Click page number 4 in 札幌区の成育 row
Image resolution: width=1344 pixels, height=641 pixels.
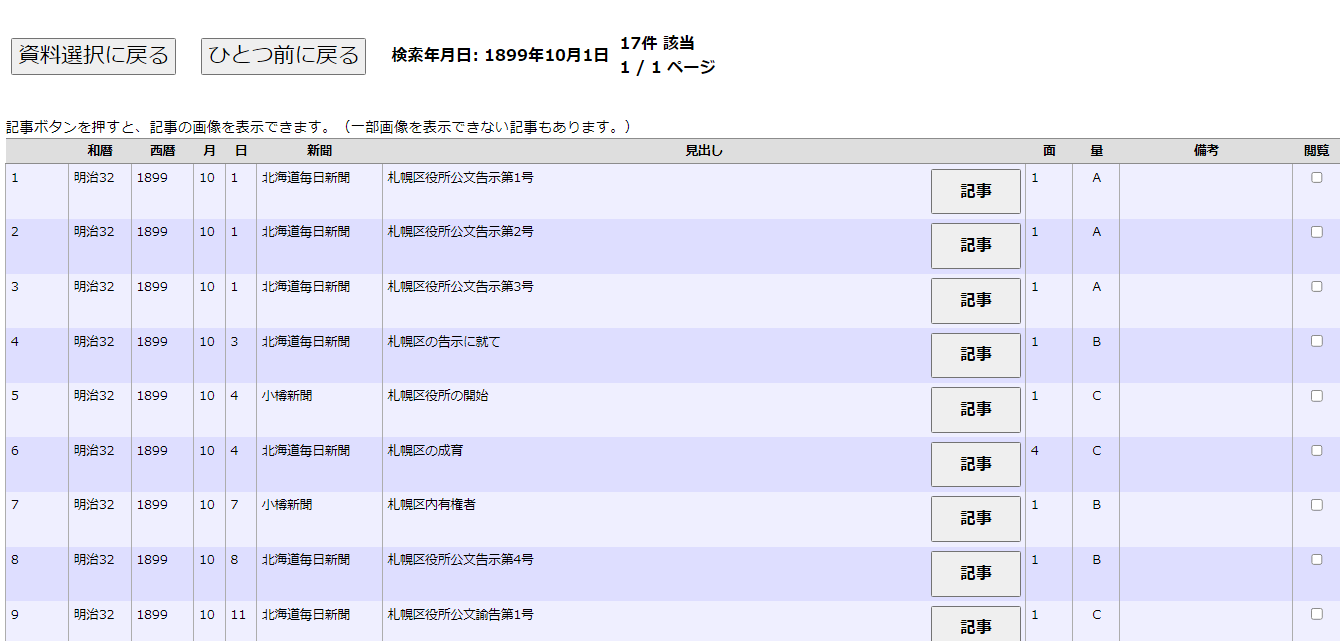pyautogui.click(x=1035, y=450)
